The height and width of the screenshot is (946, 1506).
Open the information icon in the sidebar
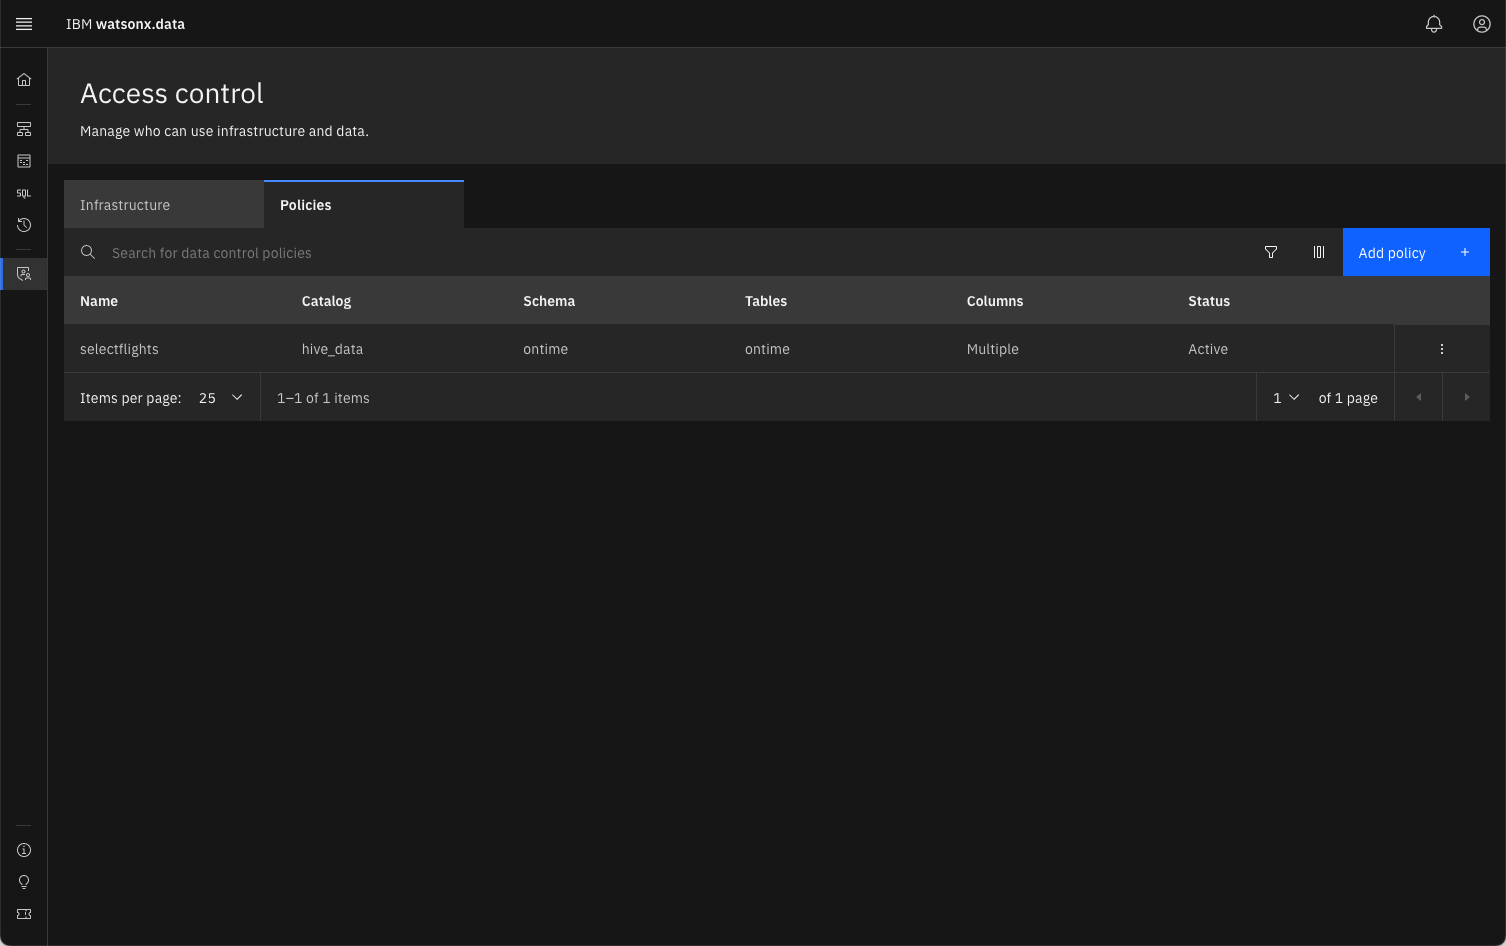24,850
